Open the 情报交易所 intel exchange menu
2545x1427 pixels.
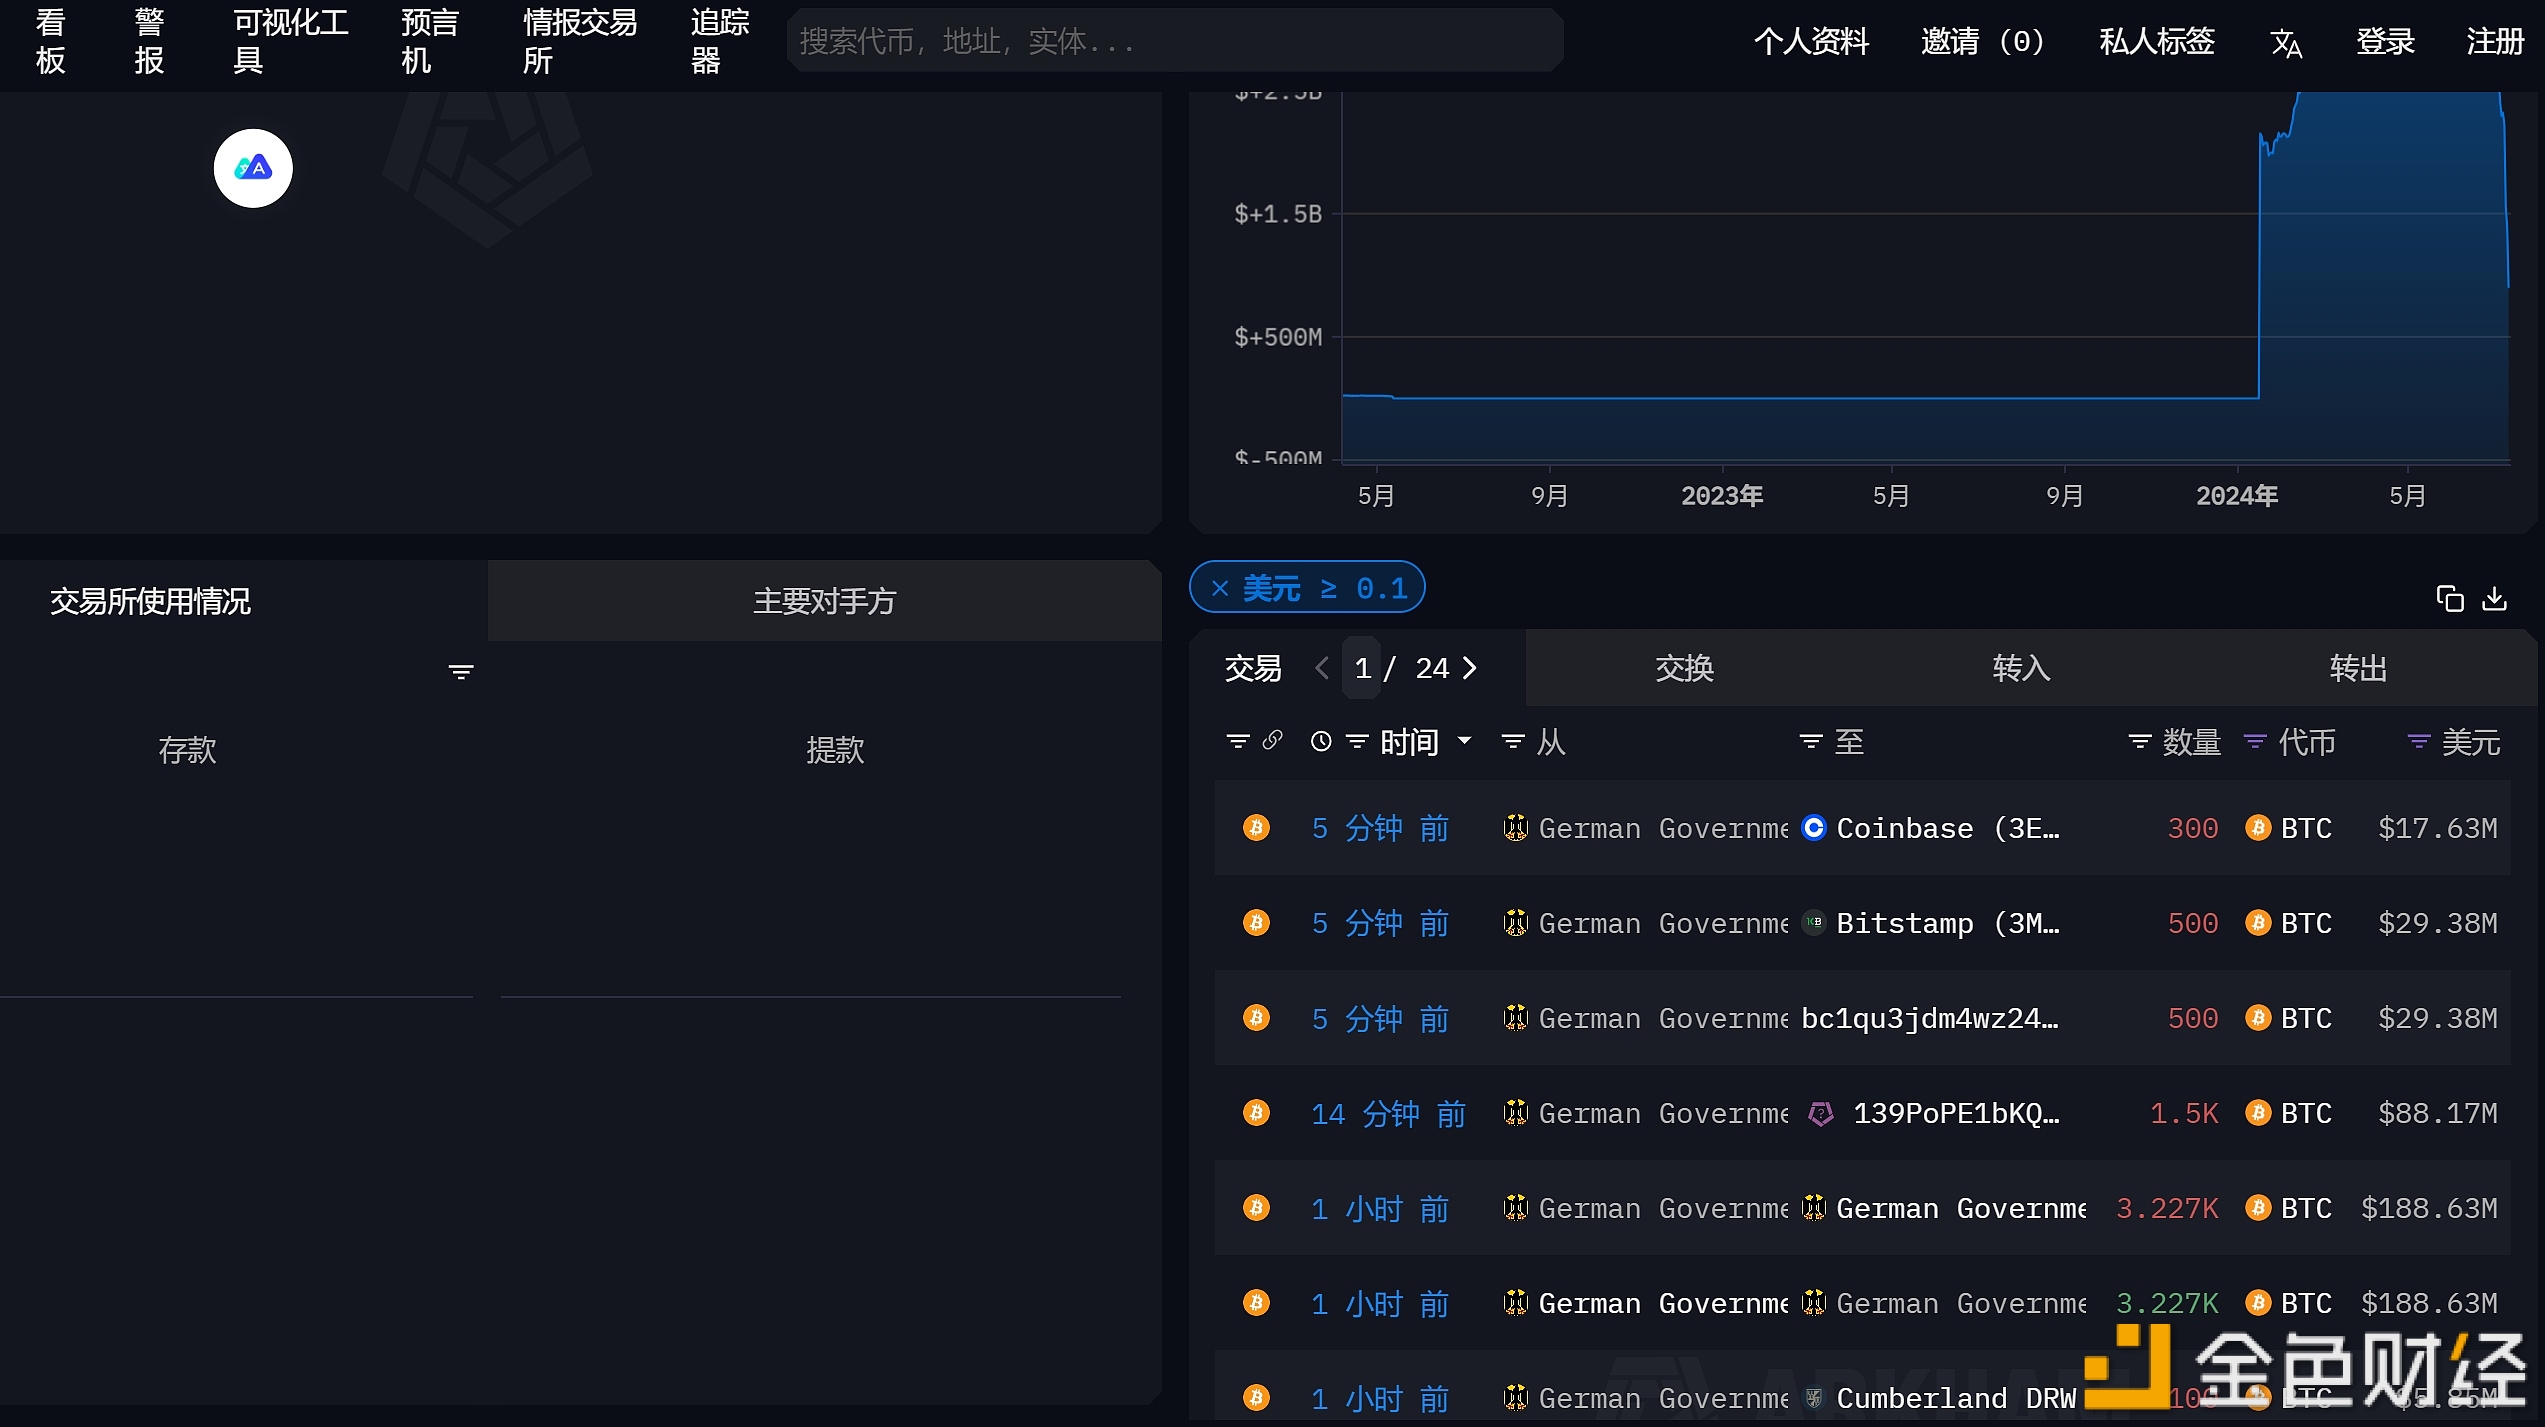tap(580, 42)
